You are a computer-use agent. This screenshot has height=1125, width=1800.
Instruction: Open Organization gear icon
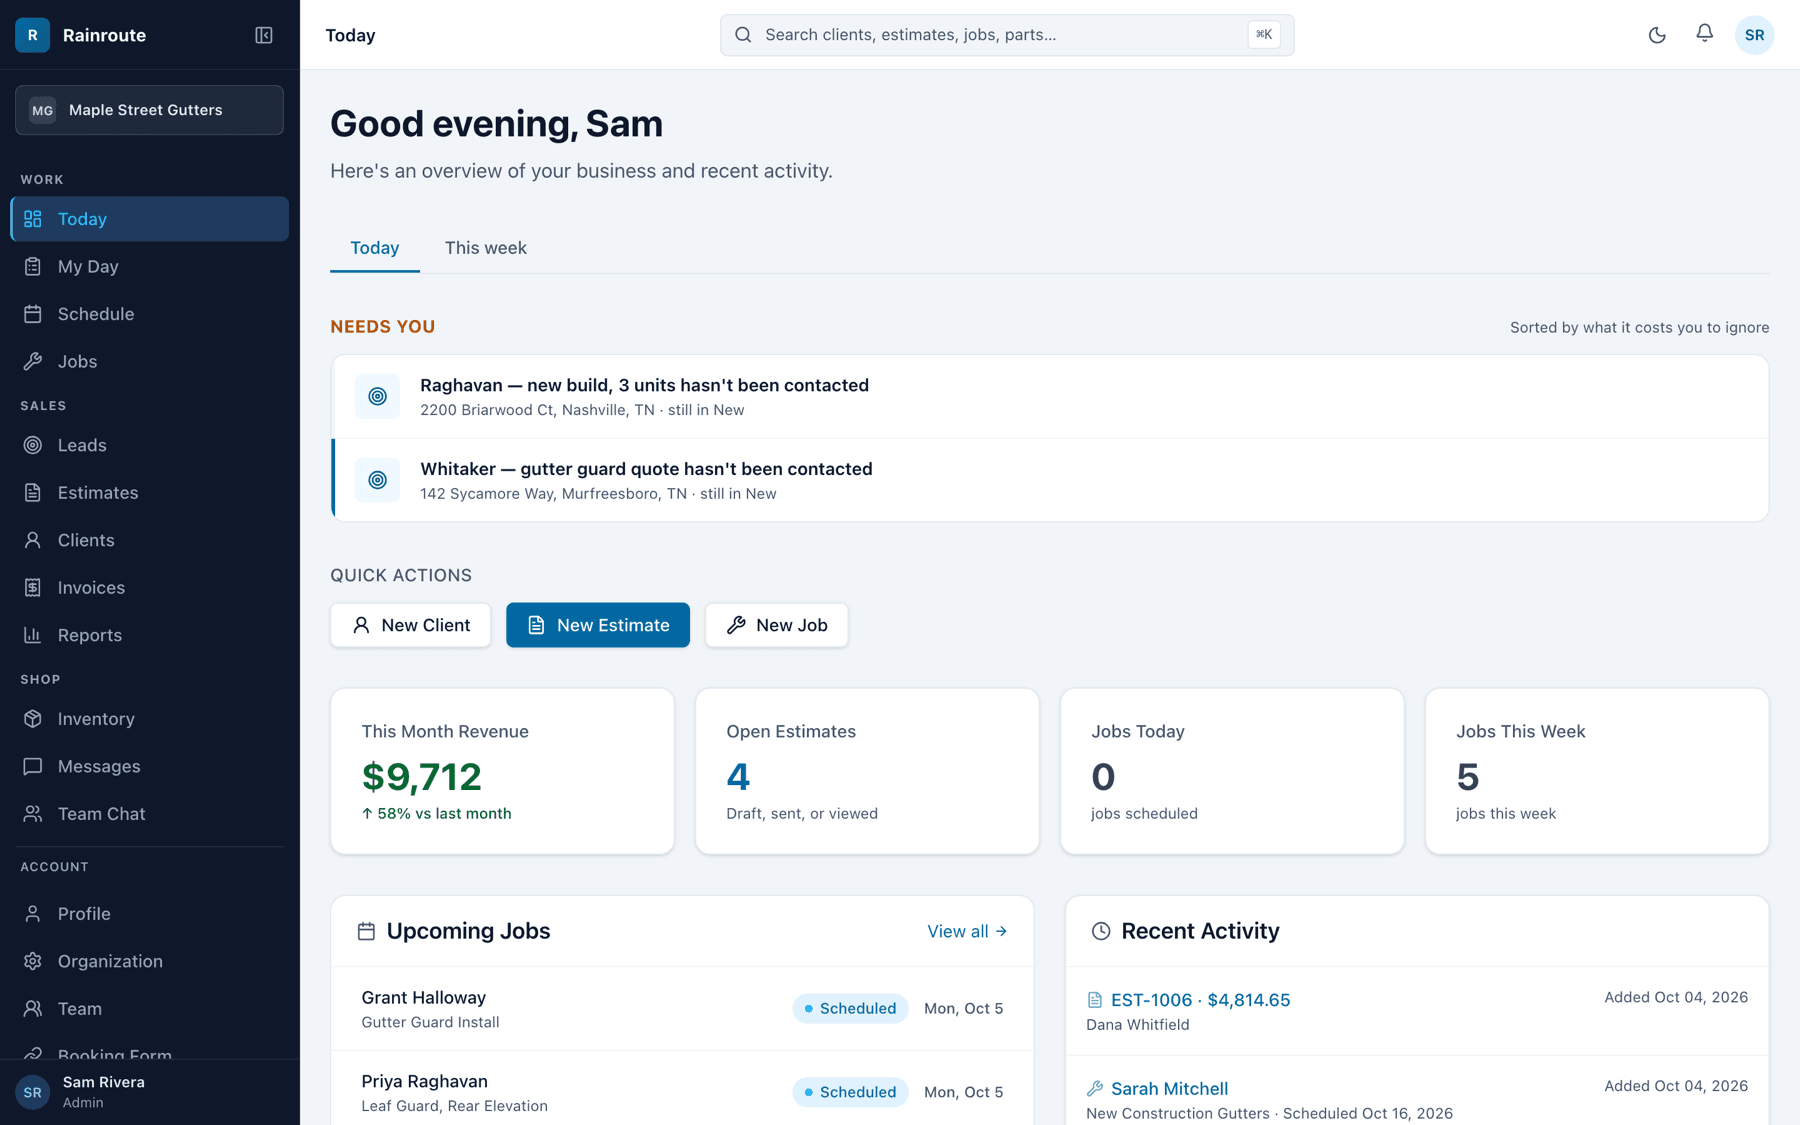point(33,961)
